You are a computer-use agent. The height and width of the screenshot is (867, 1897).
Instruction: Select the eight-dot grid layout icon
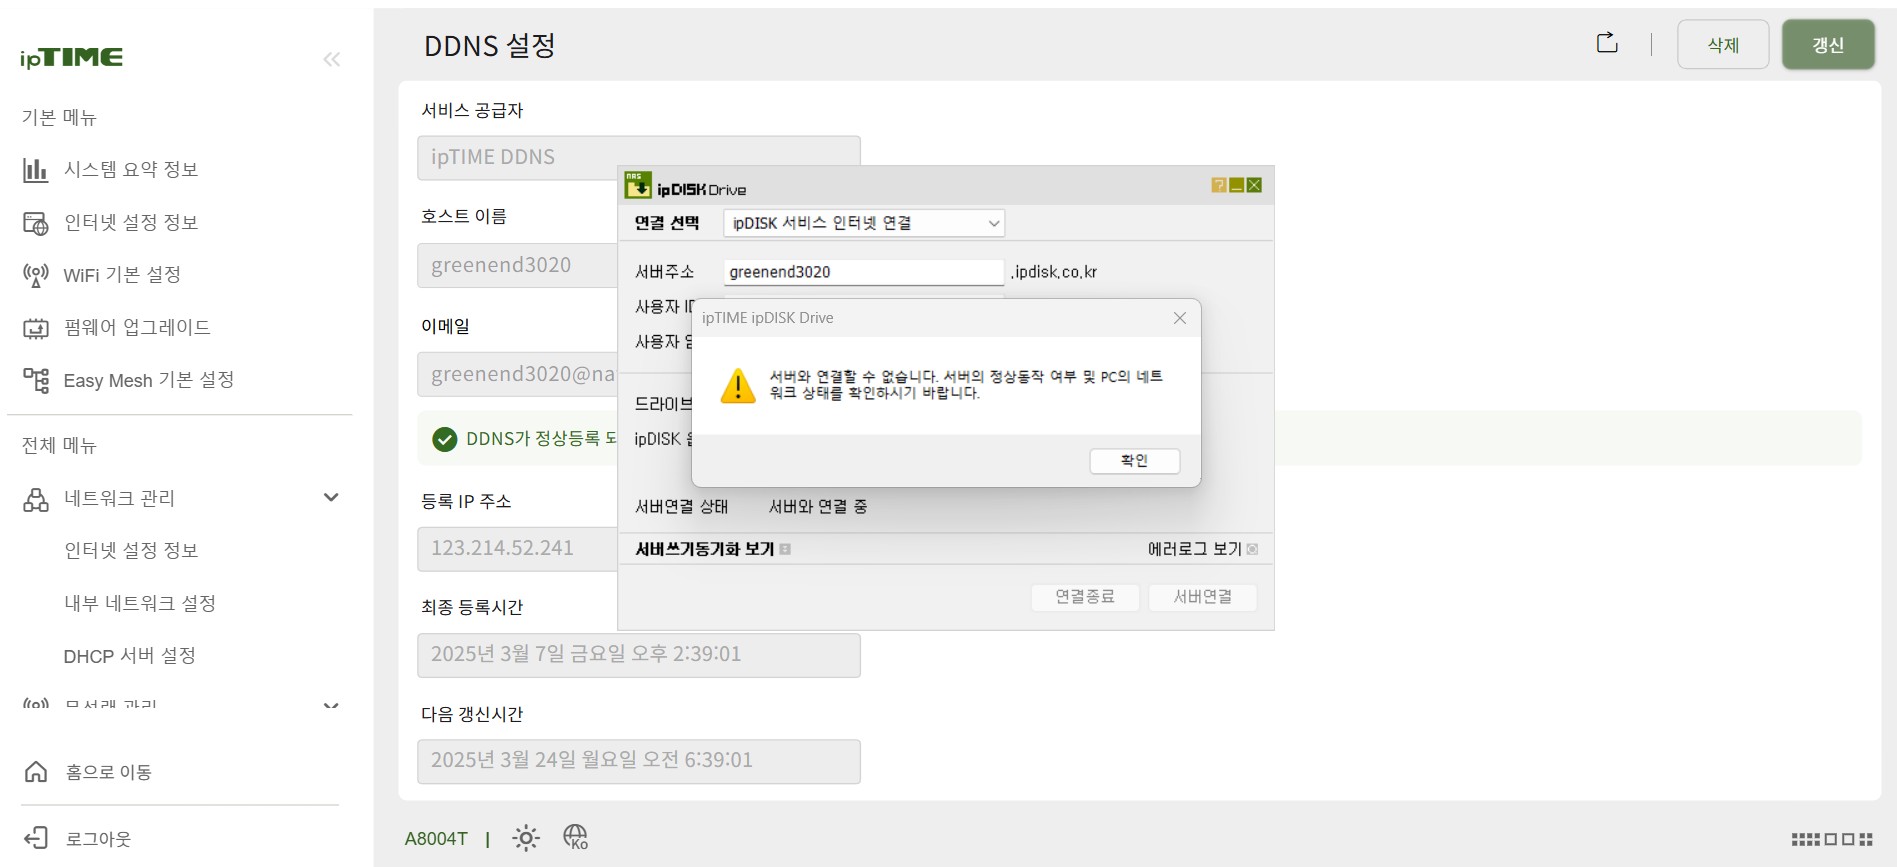pyautogui.click(x=1806, y=840)
